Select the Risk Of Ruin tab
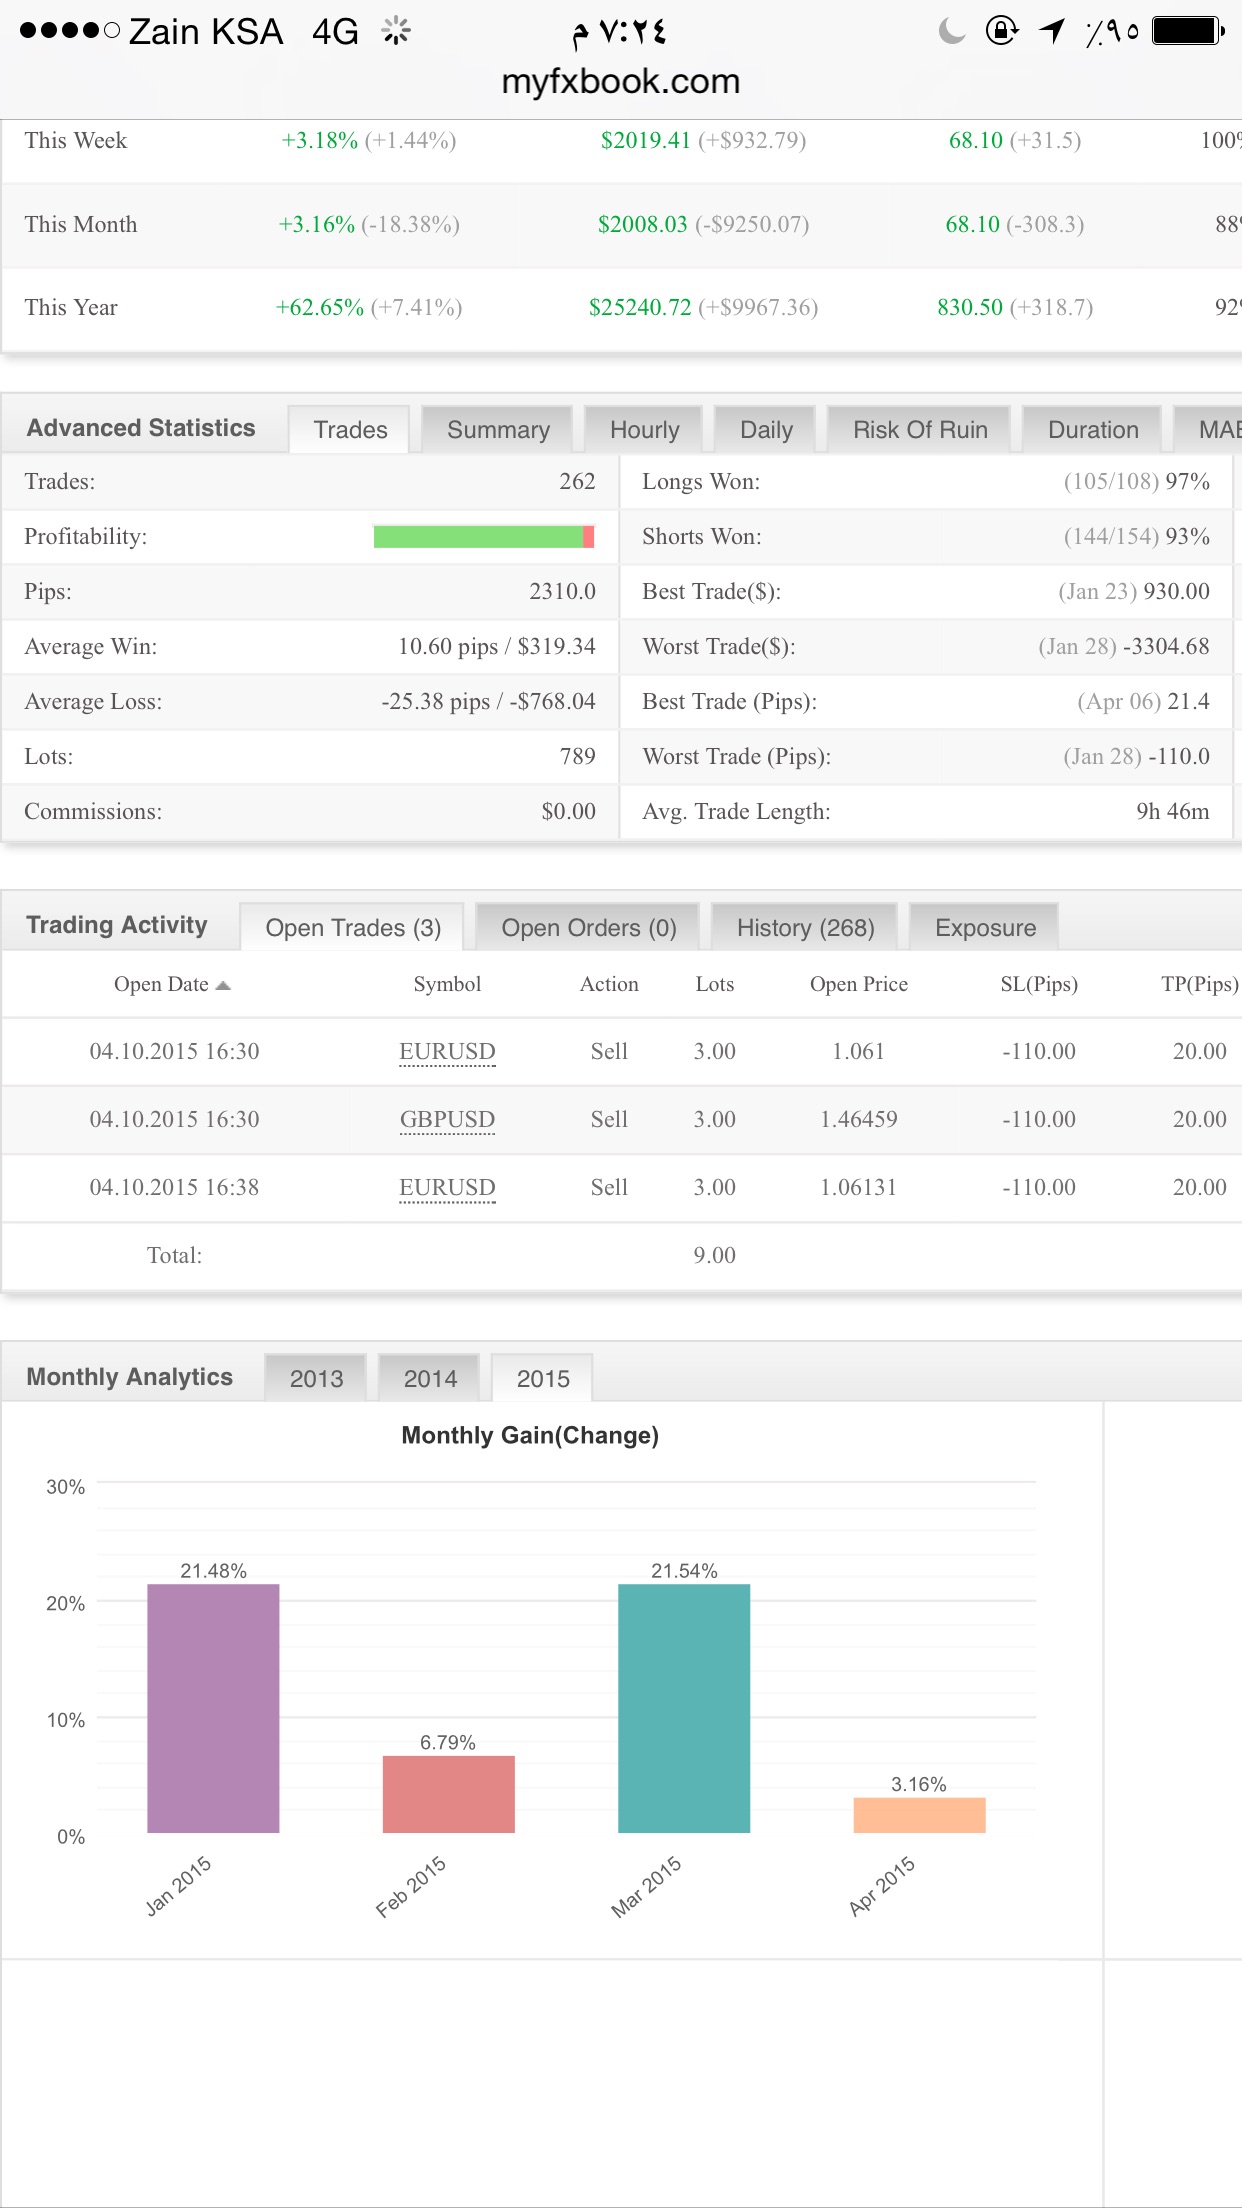This screenshot has width=1242, height=2208. [919, 430]
